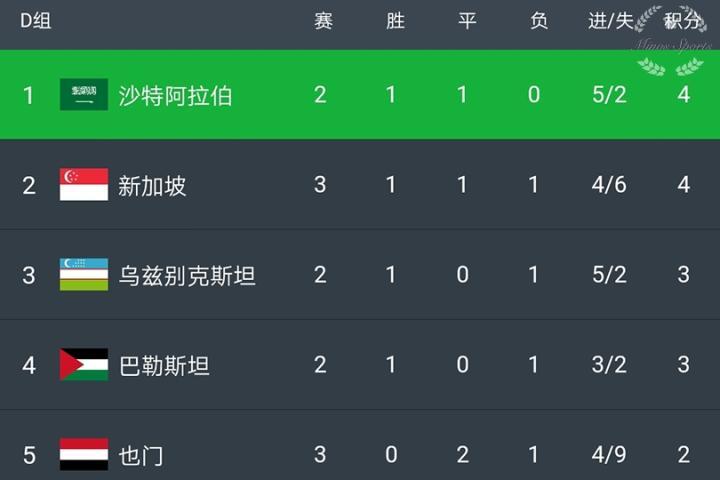Click the 负 column header

pos(538,22)
